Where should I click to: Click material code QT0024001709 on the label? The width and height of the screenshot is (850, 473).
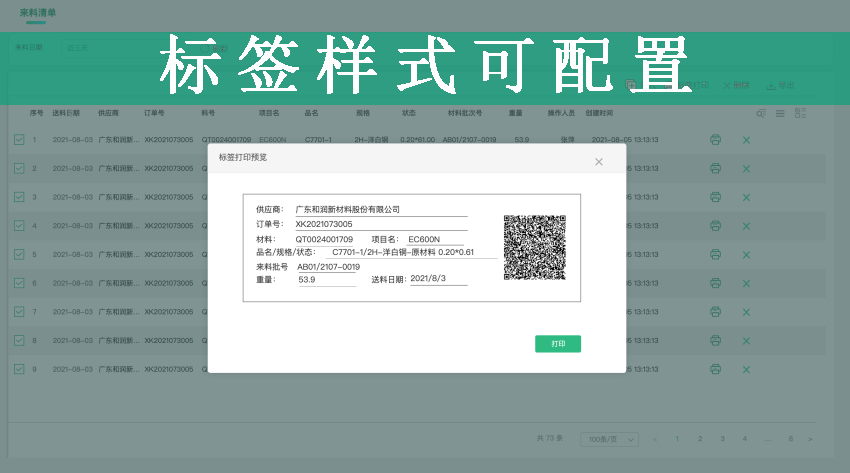coord(324,239)
